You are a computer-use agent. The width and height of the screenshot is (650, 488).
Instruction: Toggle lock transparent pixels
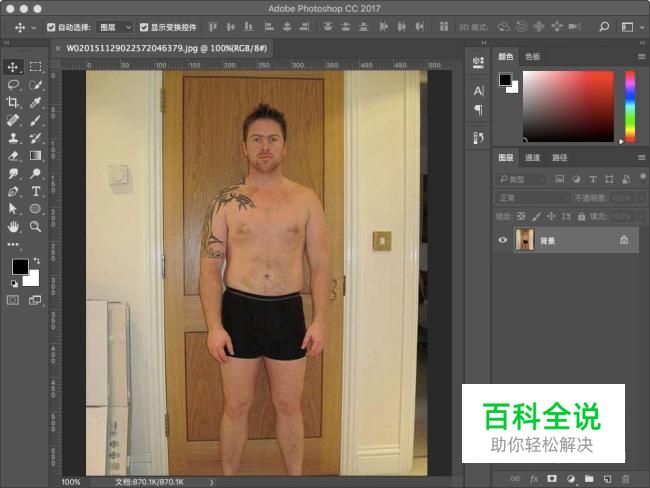click(x=521, y=216)
